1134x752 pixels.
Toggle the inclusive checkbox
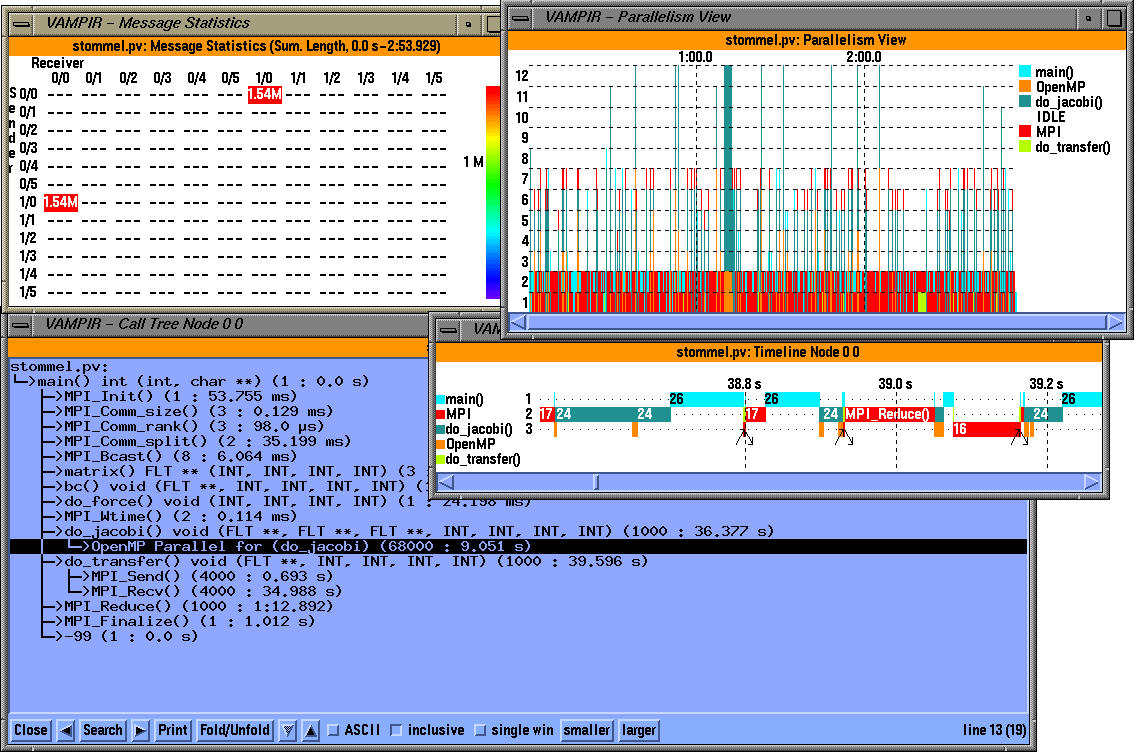pos(396,730)
